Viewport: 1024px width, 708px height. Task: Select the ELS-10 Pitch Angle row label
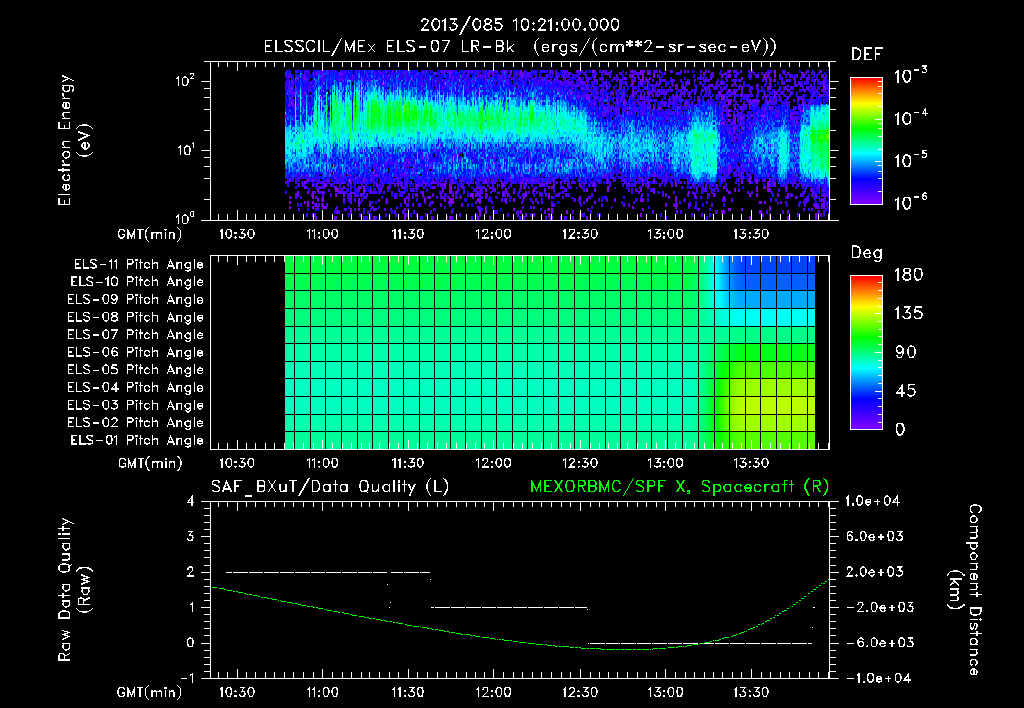[136, 282]
